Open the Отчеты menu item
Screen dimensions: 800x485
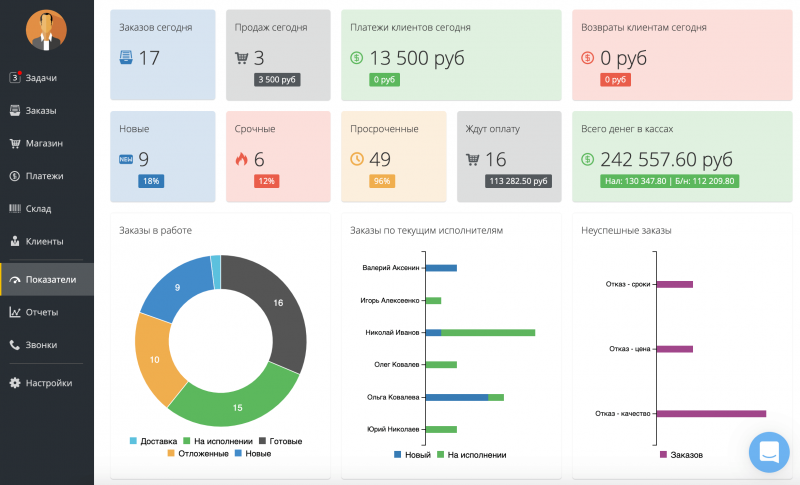(x=42, y=312)
